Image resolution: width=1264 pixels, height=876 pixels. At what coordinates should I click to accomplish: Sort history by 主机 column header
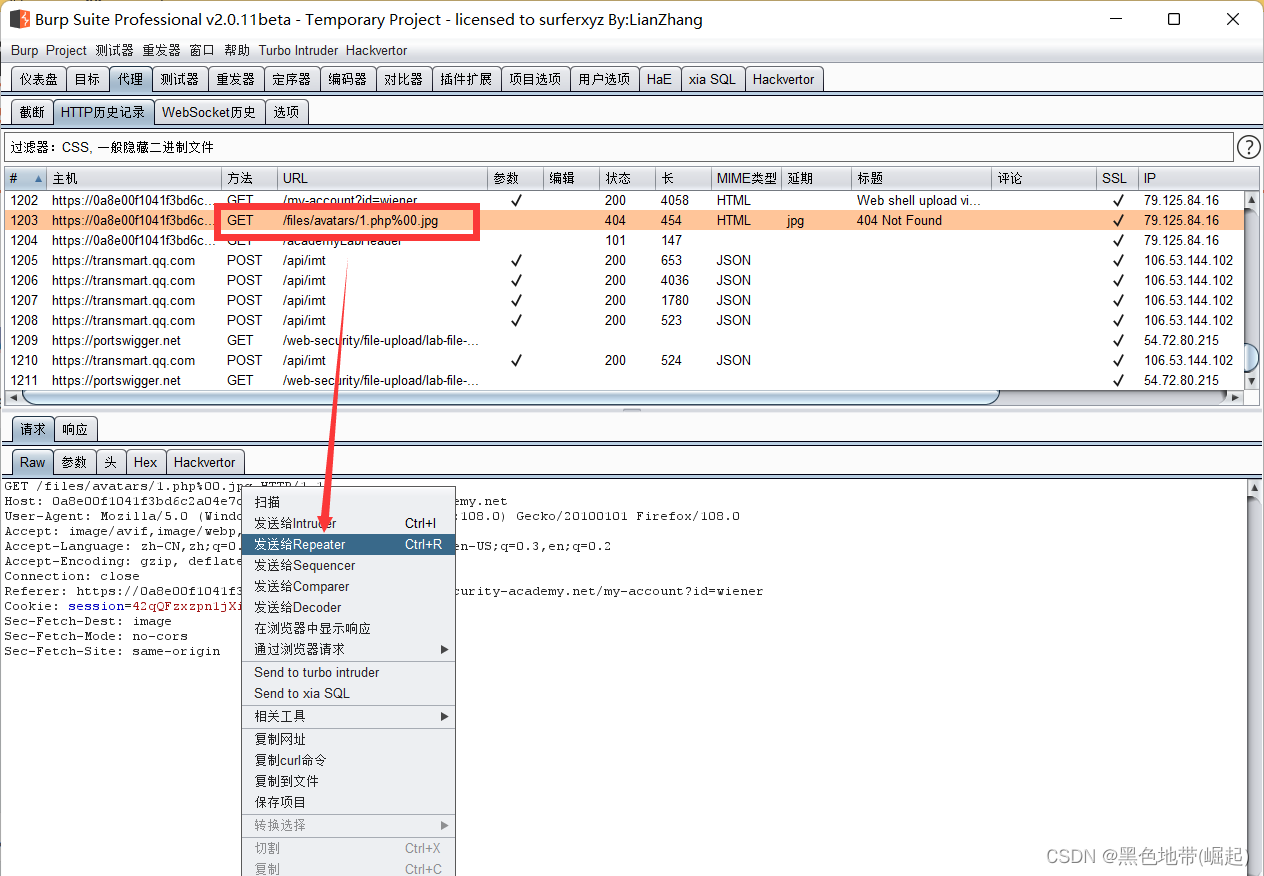(134, 179)
